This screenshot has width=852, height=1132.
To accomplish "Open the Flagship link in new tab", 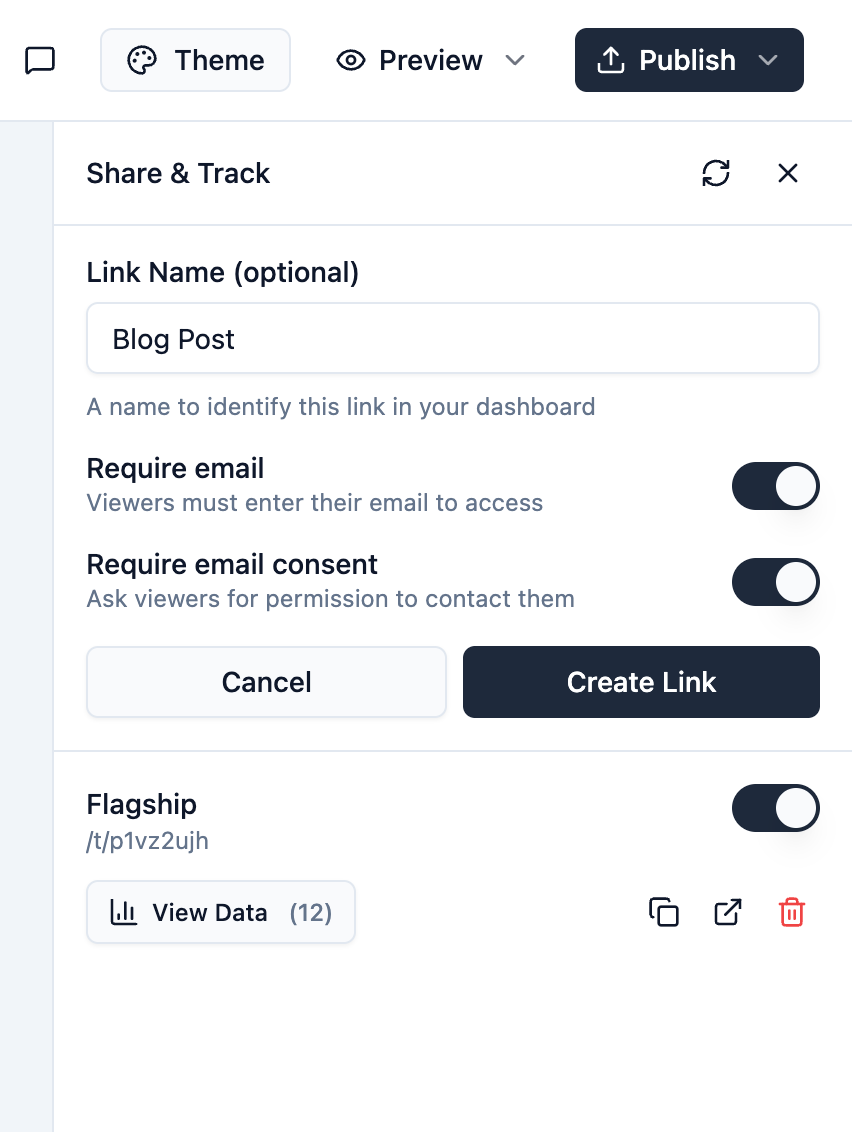I will coord(727,912).
